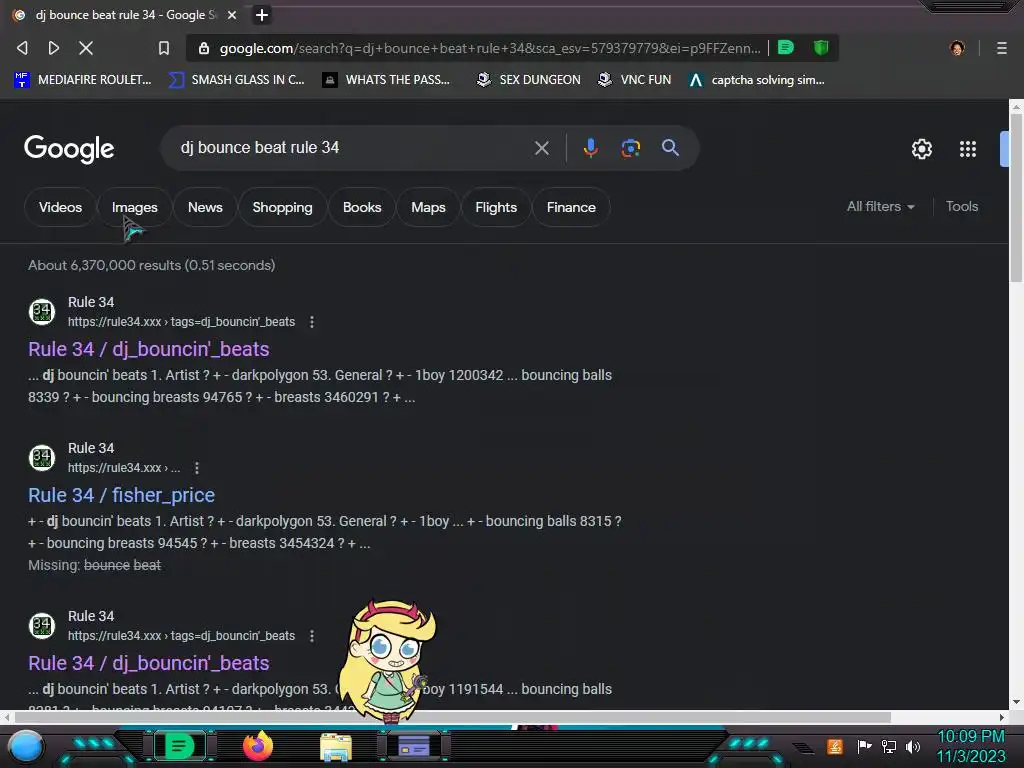Filter results by Shopping
The image size is (1024, 768).
(282, 207)
